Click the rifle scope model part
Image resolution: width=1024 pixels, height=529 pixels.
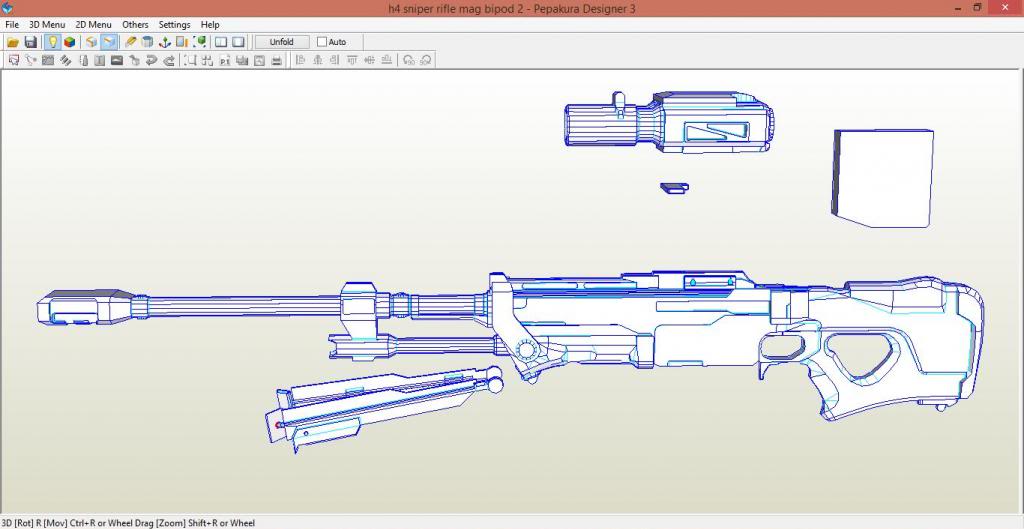pos(669,122)
